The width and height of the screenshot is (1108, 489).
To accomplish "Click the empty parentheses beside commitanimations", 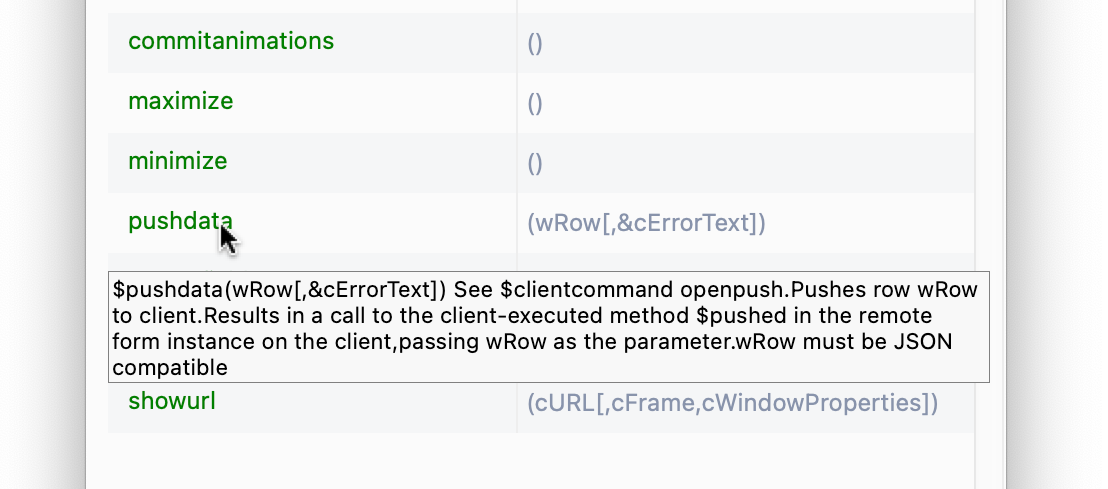I will tap(535, 43).
